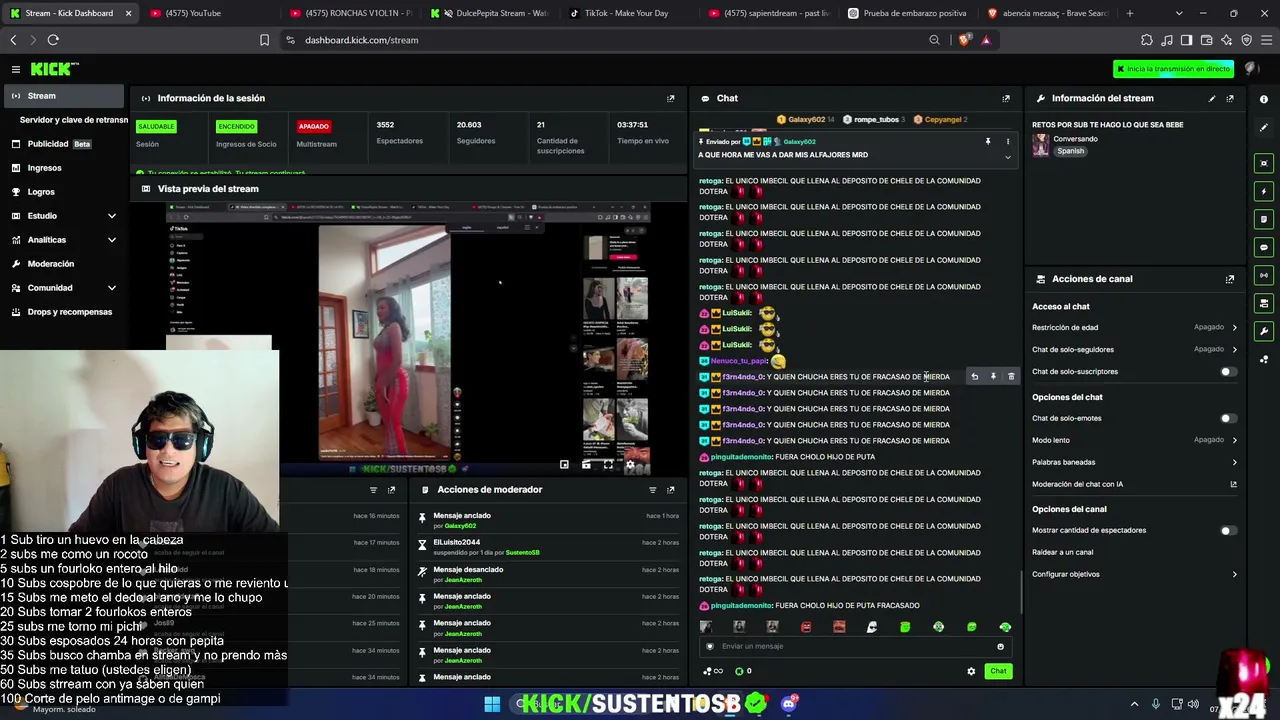Pop out the Acciones de moderador panel

click(x=670, y=490)
